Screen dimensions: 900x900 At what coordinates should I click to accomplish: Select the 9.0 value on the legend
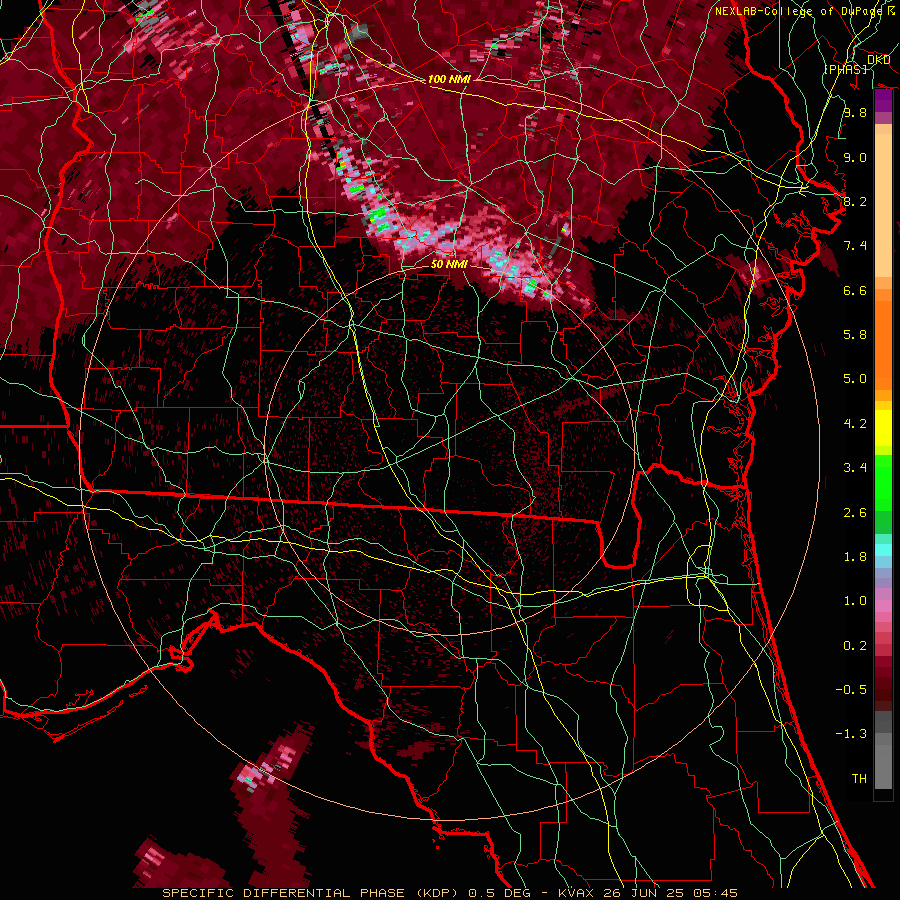click(855, 157)
